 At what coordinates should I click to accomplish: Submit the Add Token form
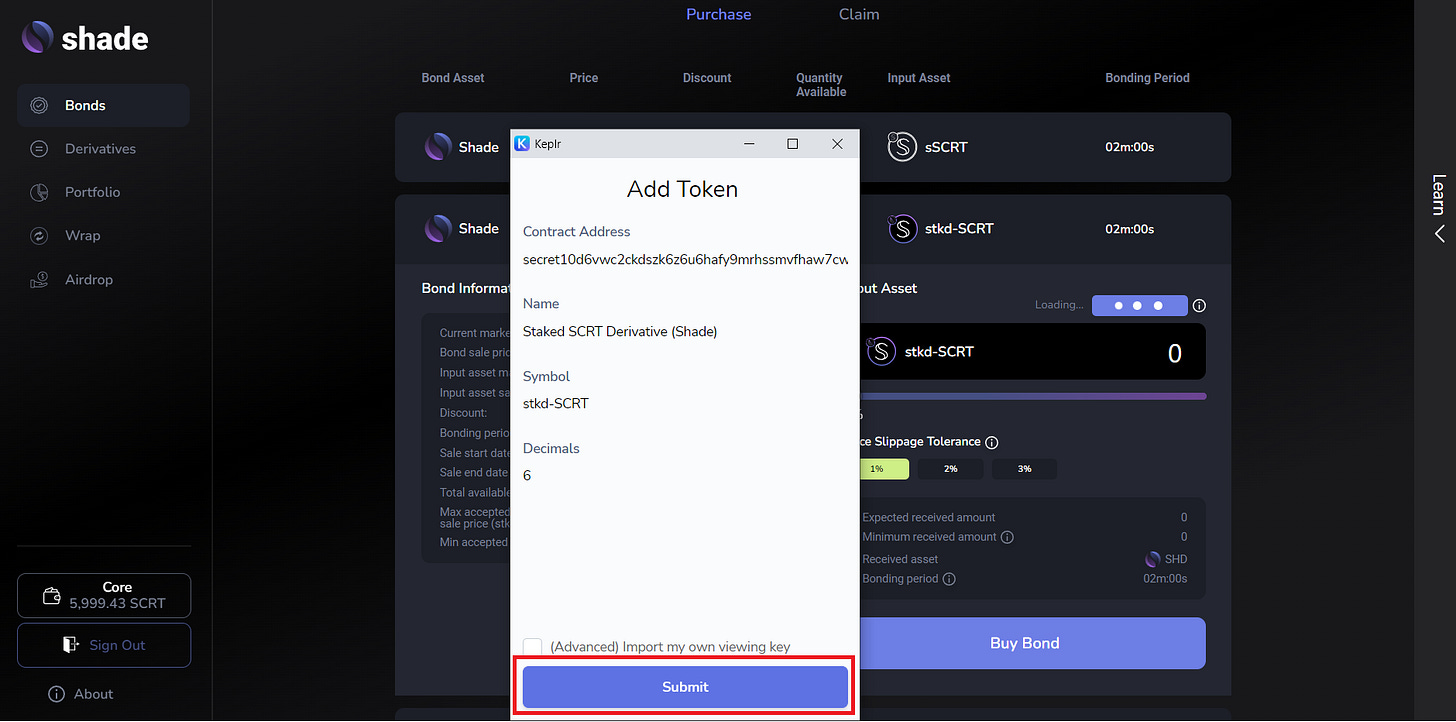point(685,687)
